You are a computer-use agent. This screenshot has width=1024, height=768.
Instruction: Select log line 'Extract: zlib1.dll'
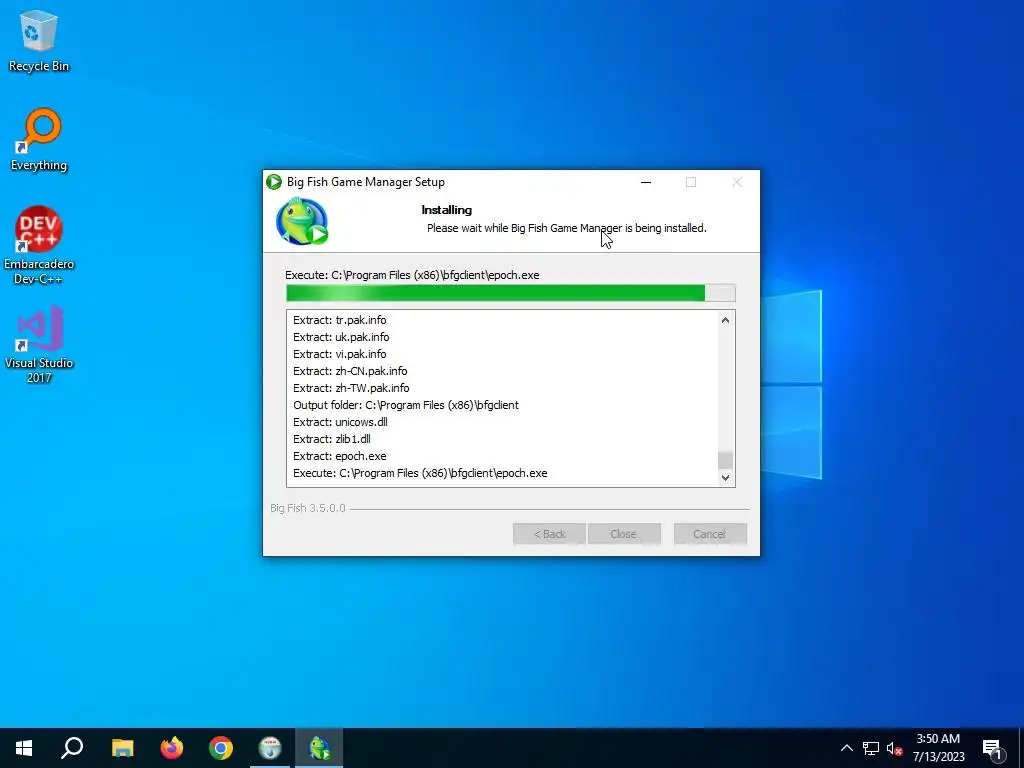coord(332,439)
